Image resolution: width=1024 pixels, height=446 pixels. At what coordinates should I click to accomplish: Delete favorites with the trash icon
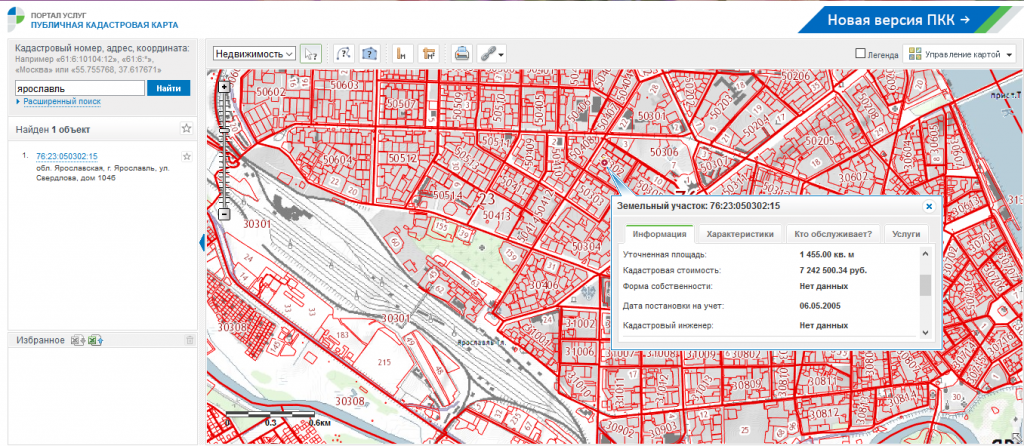point(190,341)
